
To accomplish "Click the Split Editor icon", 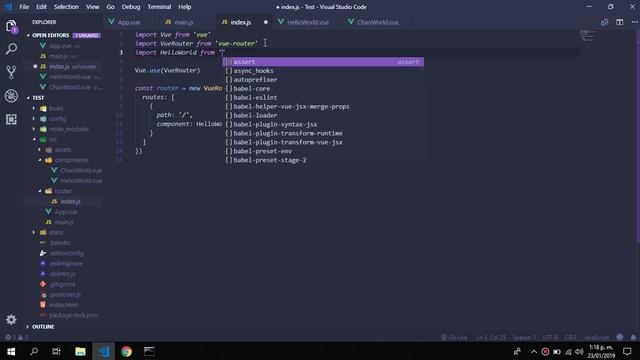I will pyautogui.click(x=620, y=22).
